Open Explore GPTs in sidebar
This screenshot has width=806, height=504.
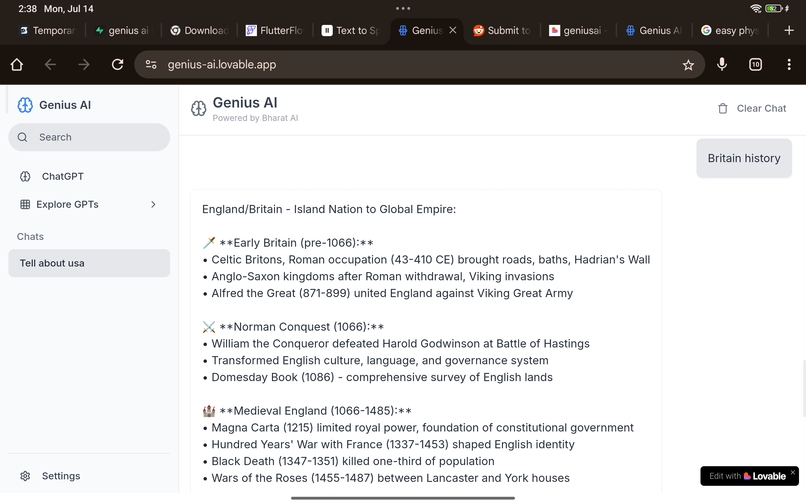89,204
